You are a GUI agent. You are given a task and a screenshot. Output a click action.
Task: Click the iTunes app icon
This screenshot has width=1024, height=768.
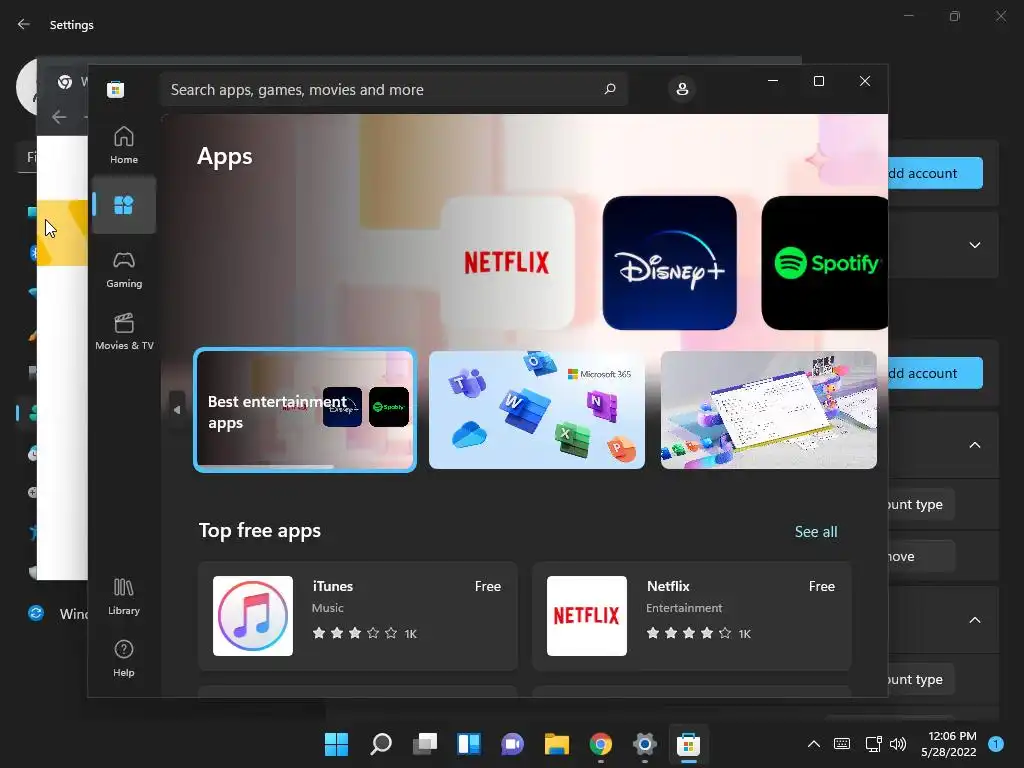(x=253, y=616)
